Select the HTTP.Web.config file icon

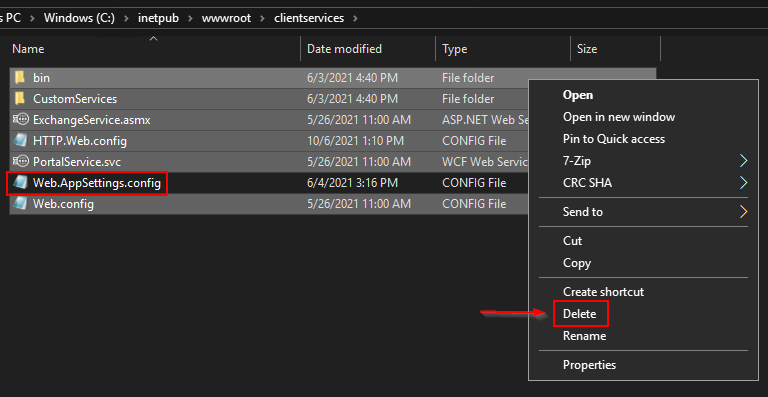point(21,140)
